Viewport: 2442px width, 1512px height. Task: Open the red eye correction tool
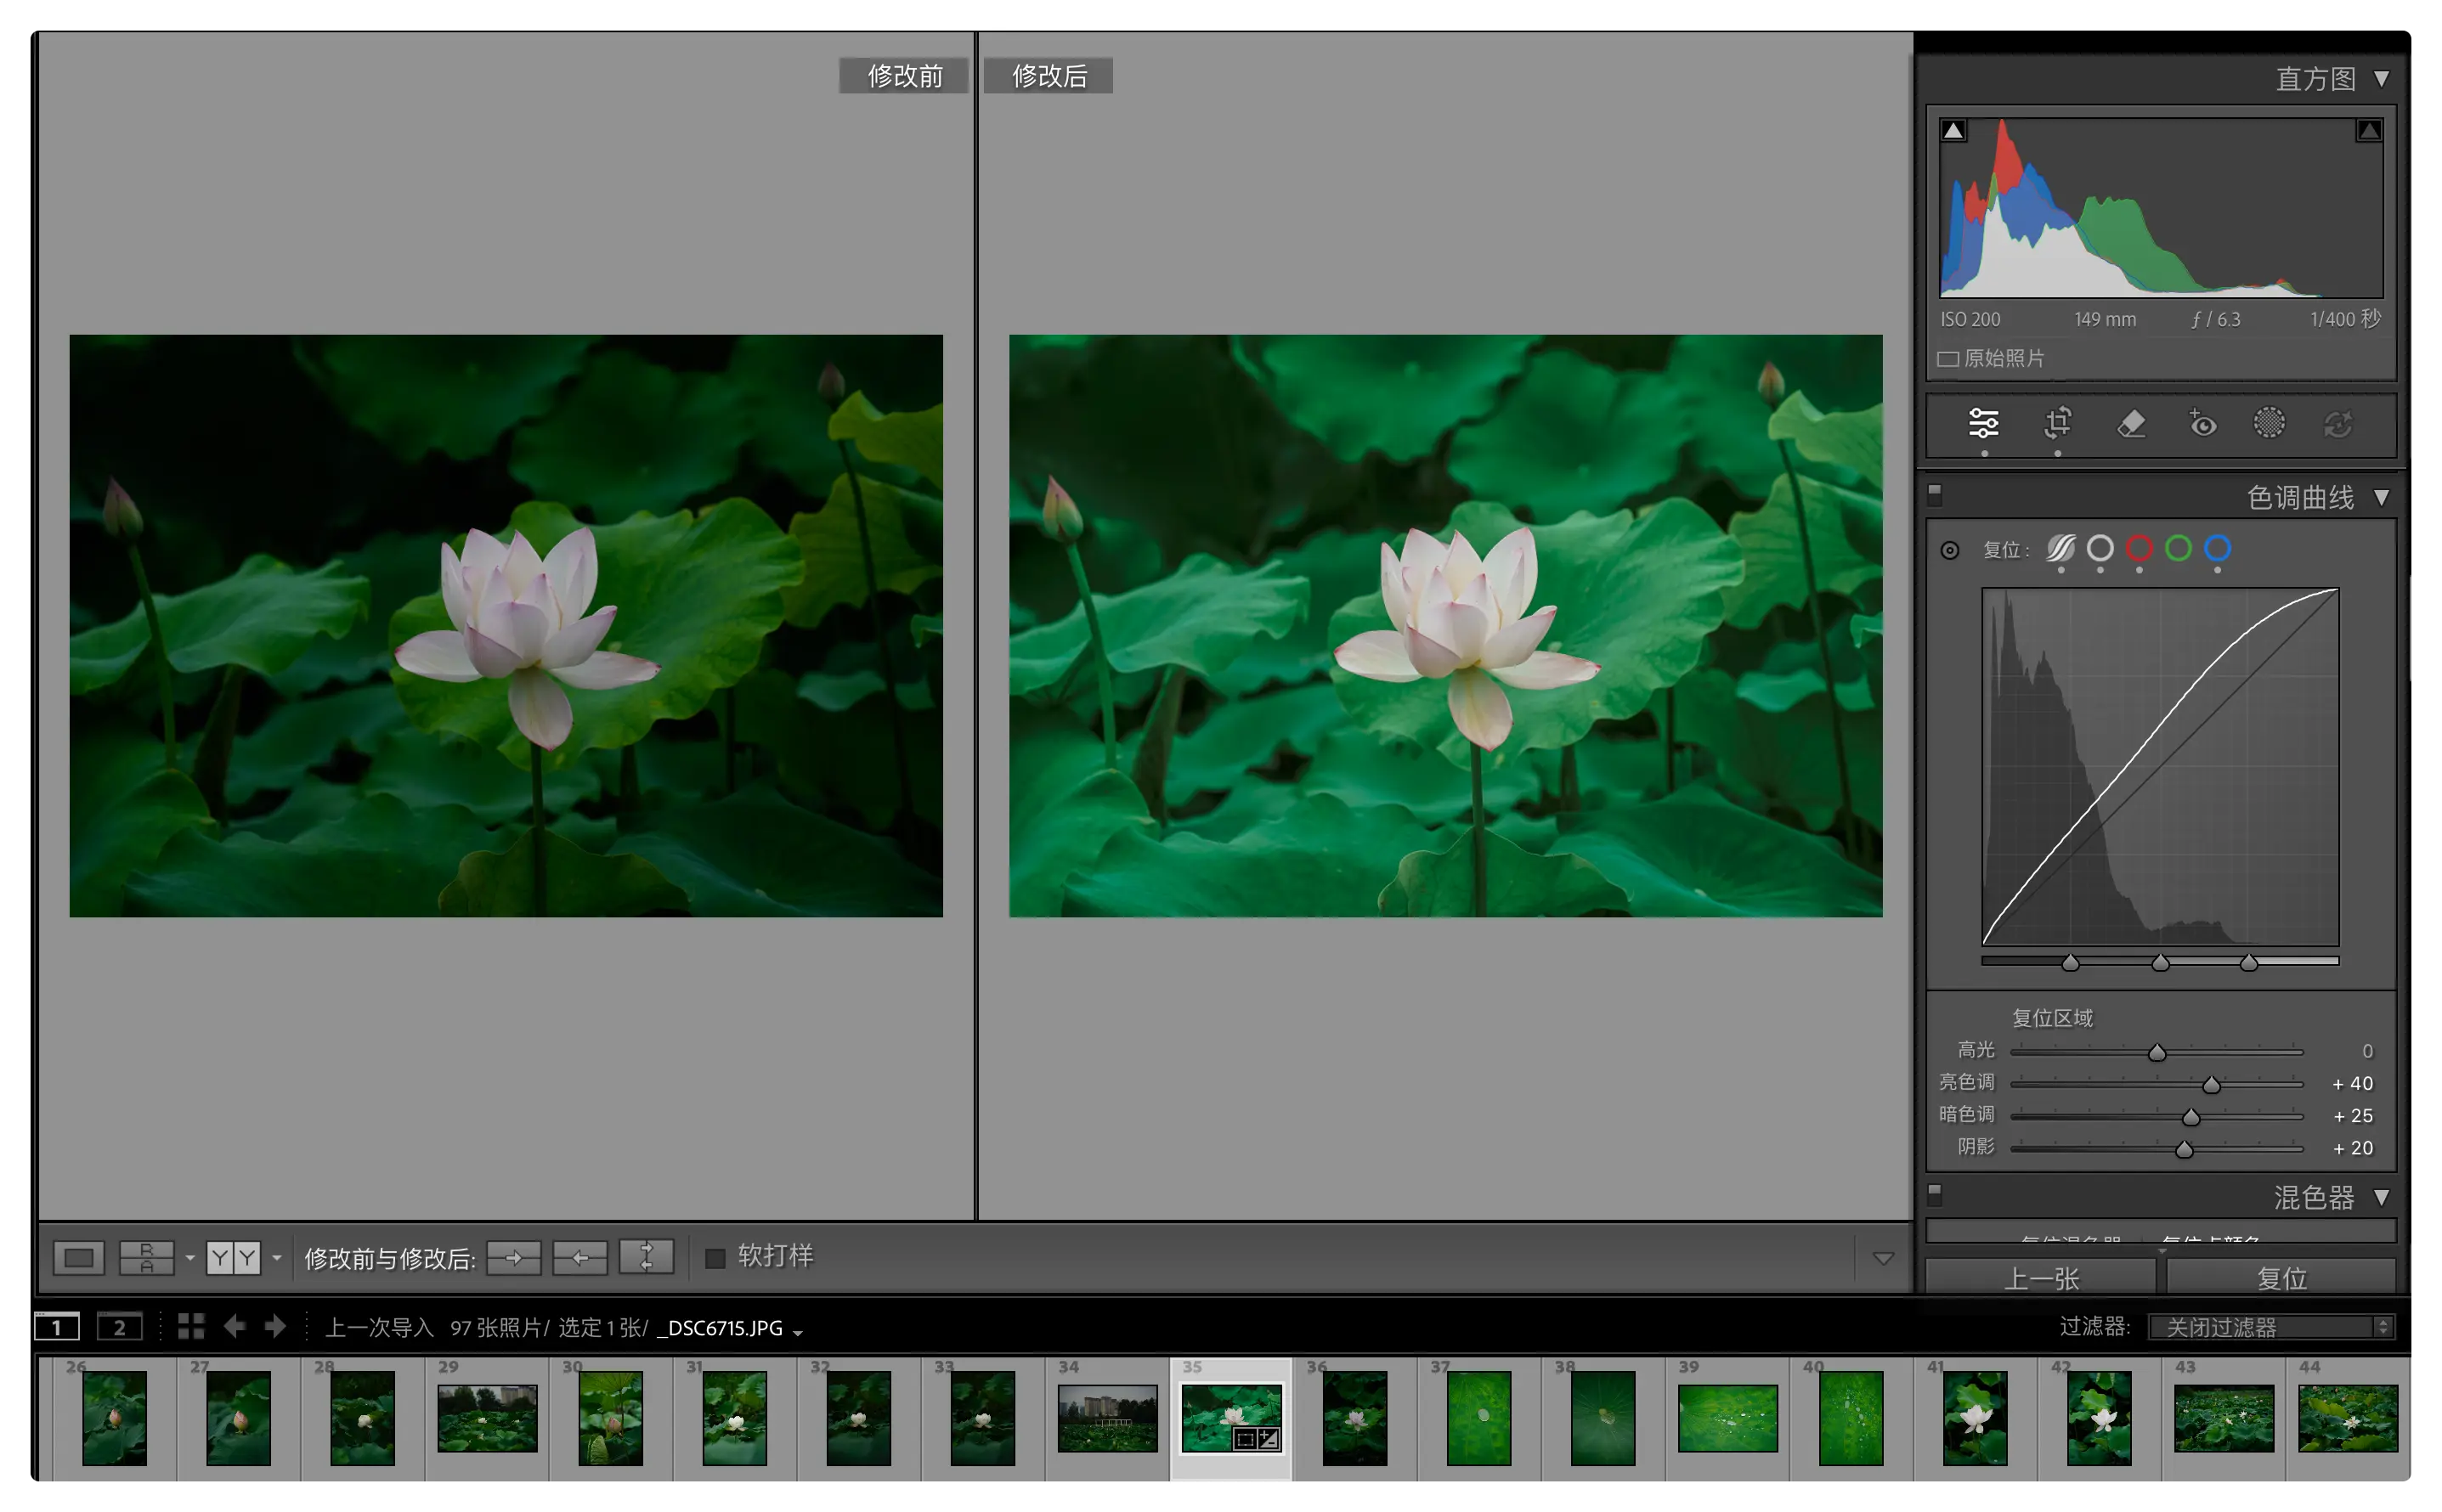pyautogui.click(x=2202, y=424)
